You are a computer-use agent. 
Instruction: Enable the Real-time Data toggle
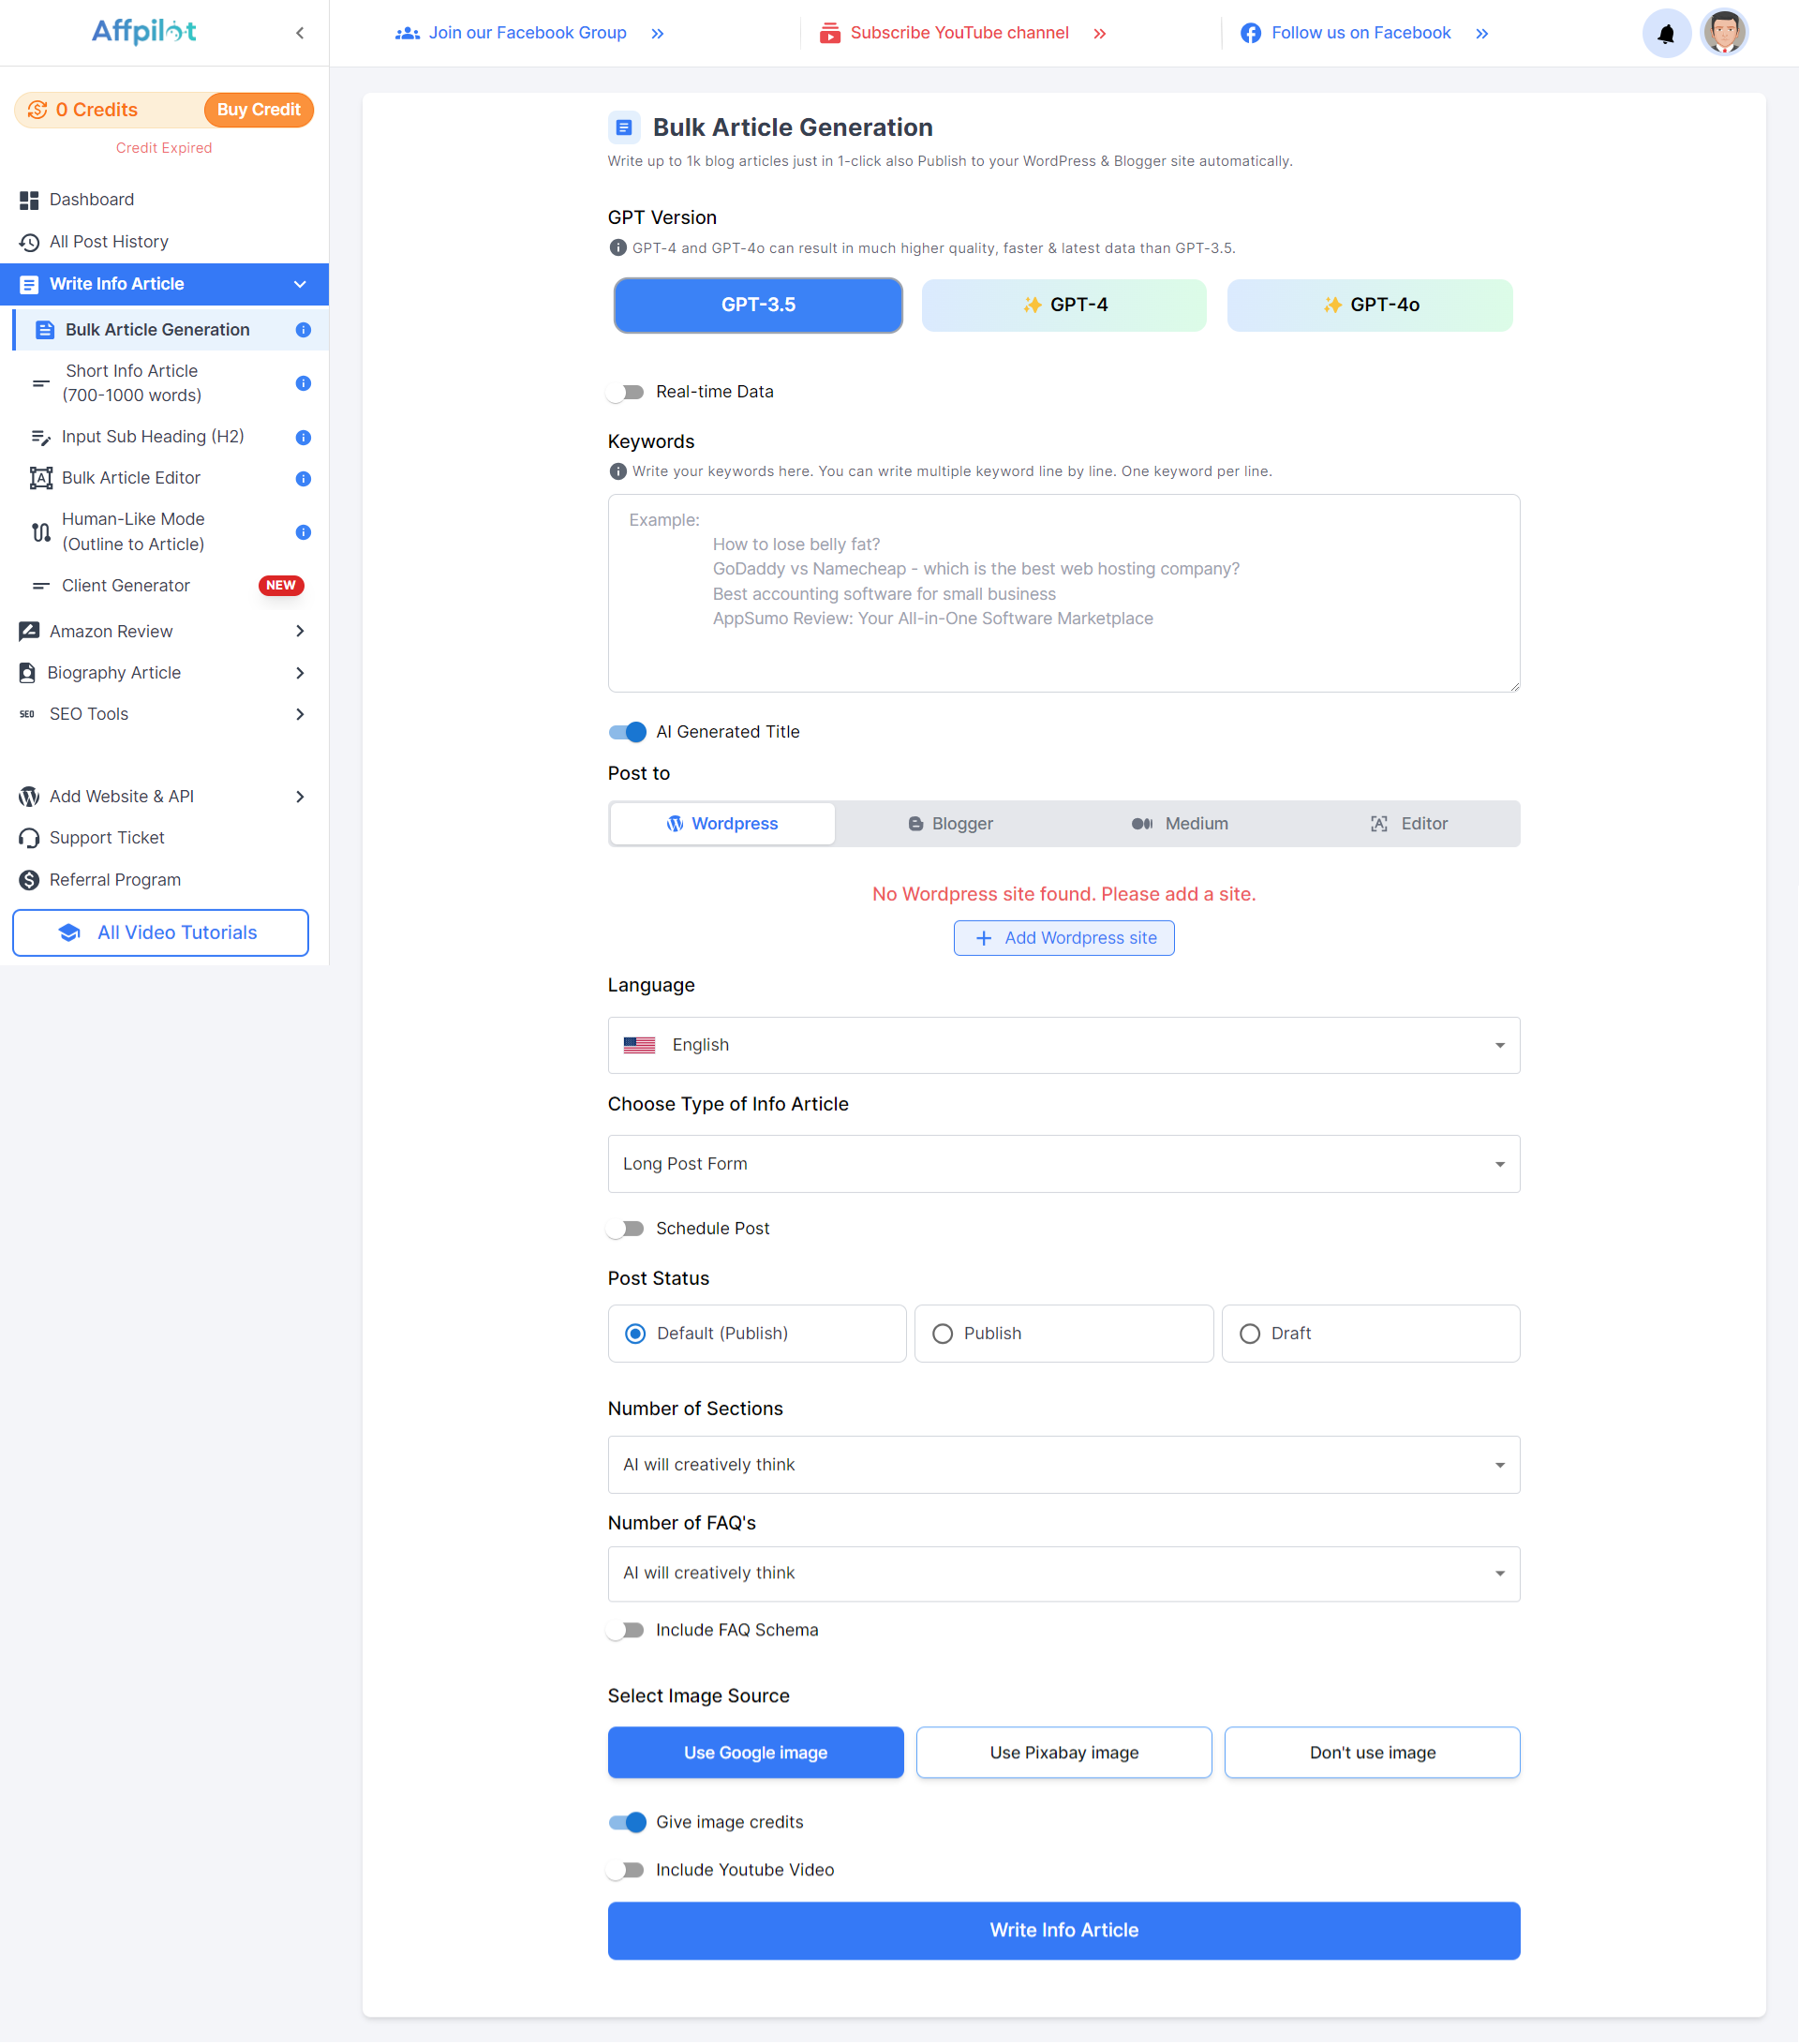[627, 392]
